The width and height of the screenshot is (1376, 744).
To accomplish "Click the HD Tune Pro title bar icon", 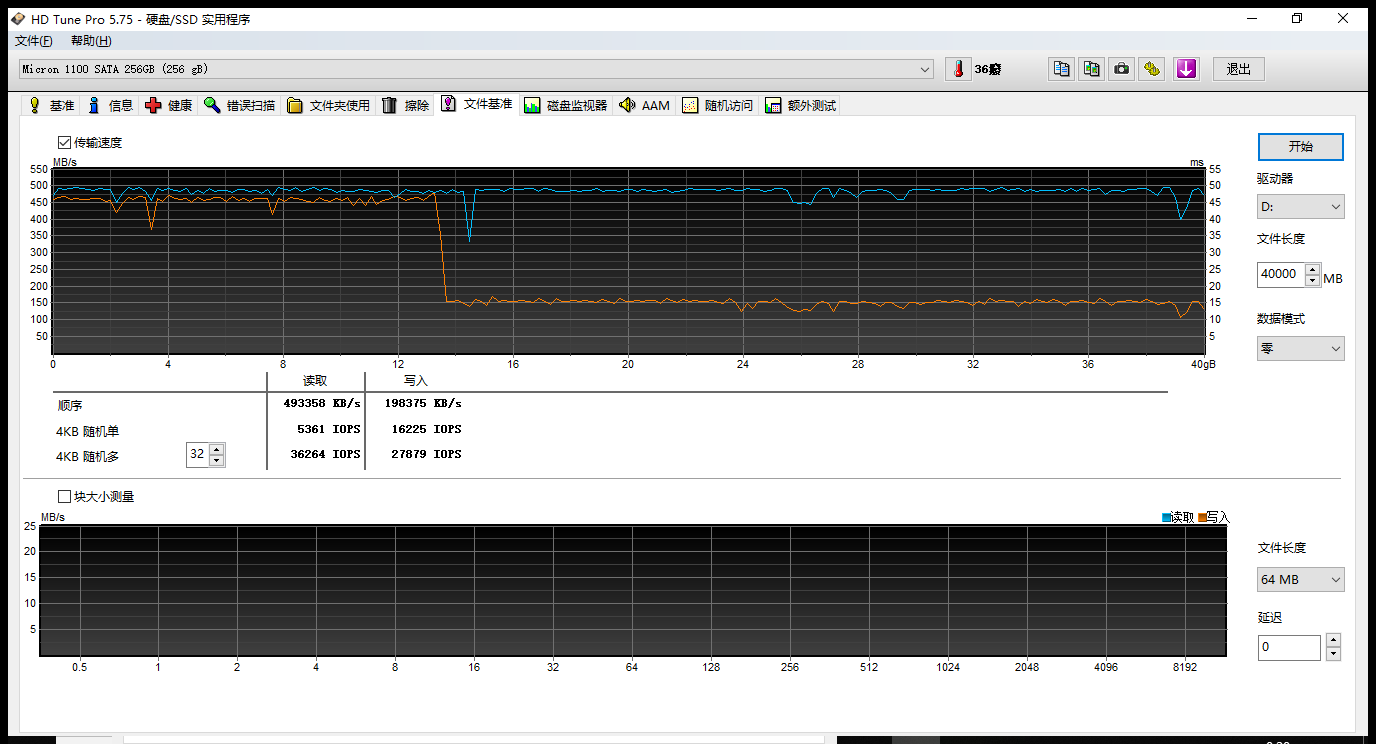I will pos(17,19).
